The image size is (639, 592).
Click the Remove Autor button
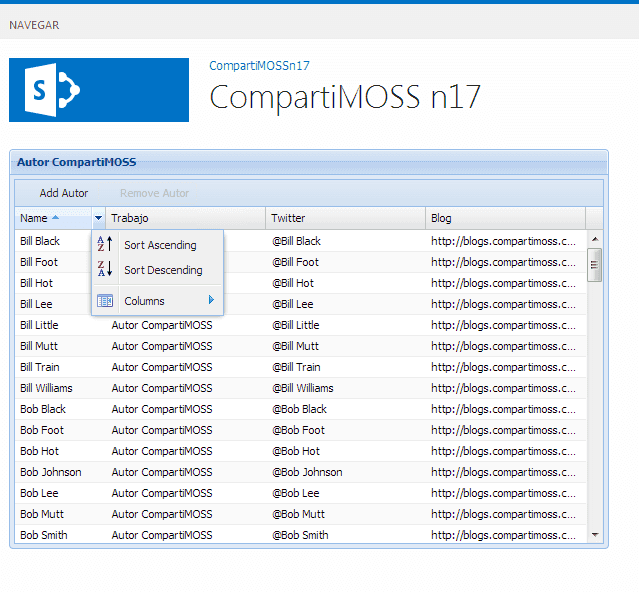coord(154,193)
